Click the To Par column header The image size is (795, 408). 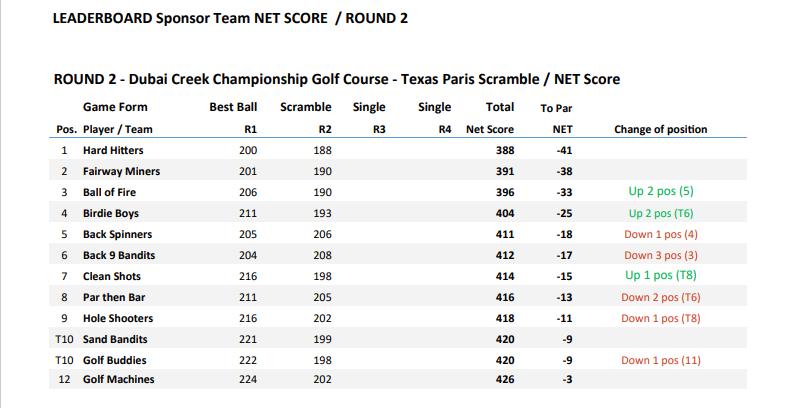(556, 108)
